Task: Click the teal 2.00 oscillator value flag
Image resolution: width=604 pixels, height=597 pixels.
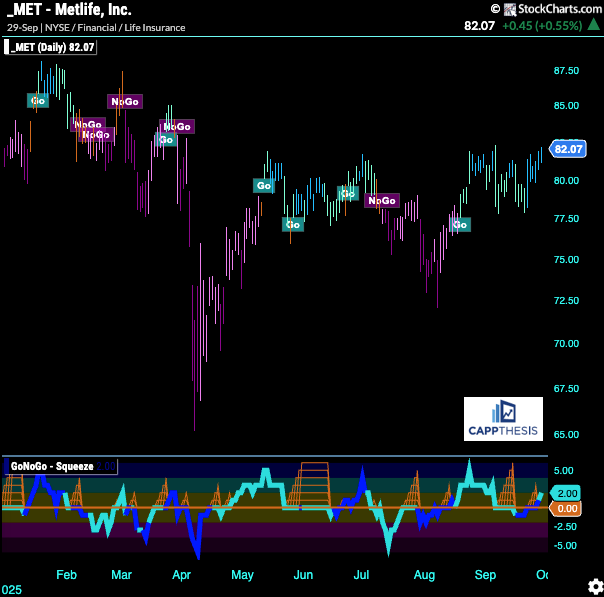Action: (x=565, y=493)
